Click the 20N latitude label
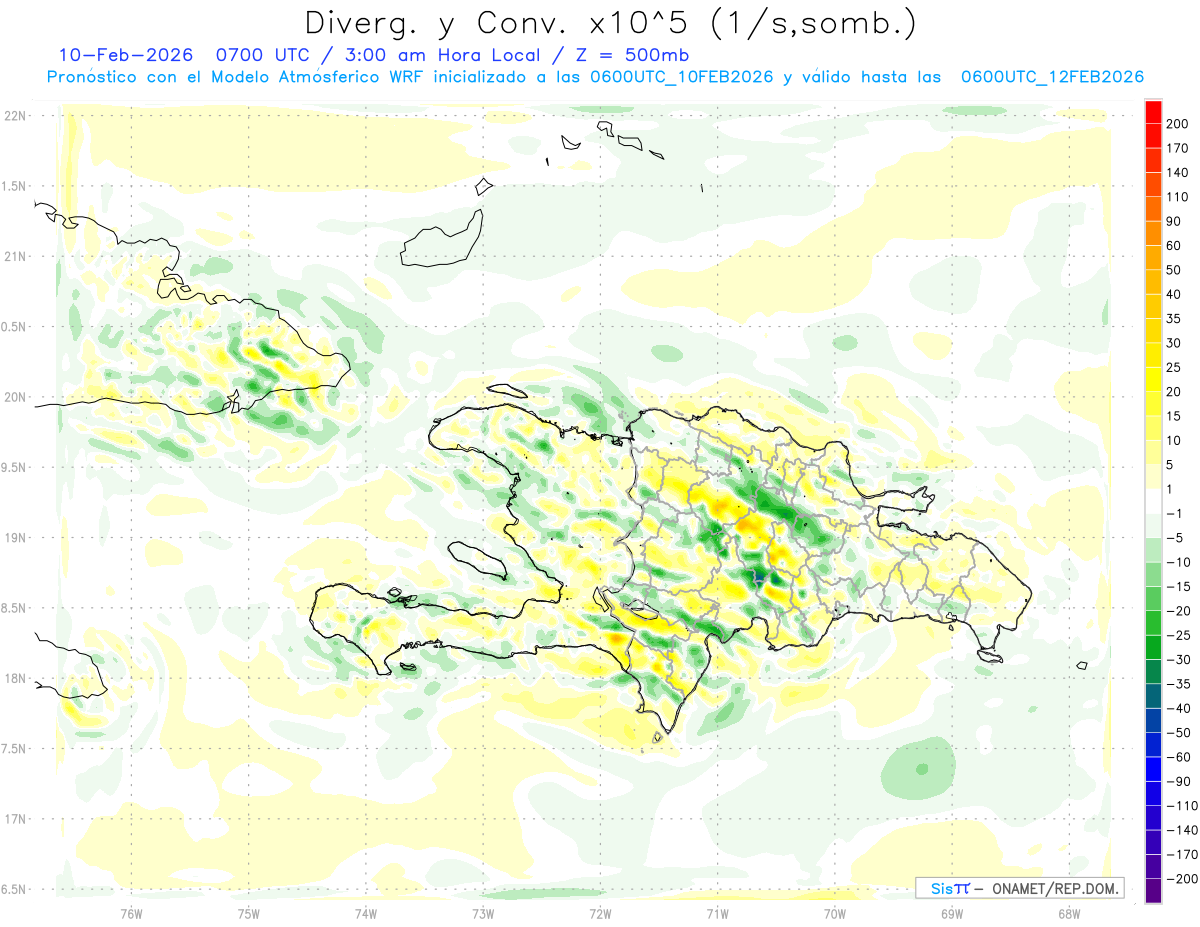 click(15, 397)
